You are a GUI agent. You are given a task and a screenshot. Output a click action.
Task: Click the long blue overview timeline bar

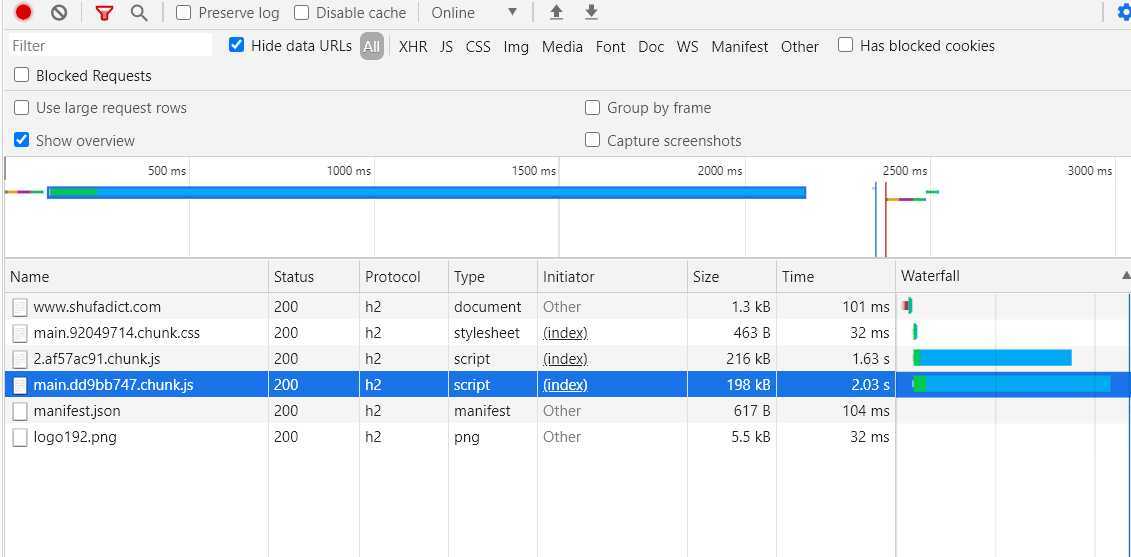coord(426,192)
